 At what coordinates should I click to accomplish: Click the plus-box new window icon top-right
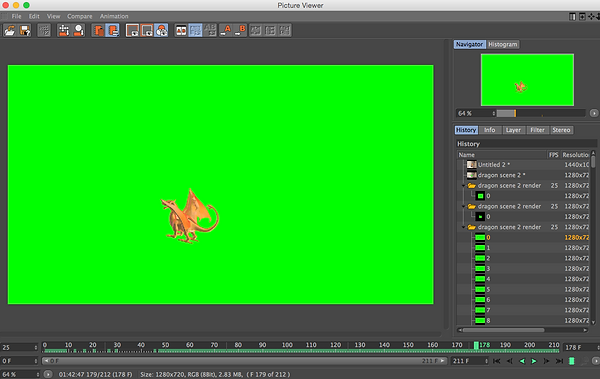point(582,16)
